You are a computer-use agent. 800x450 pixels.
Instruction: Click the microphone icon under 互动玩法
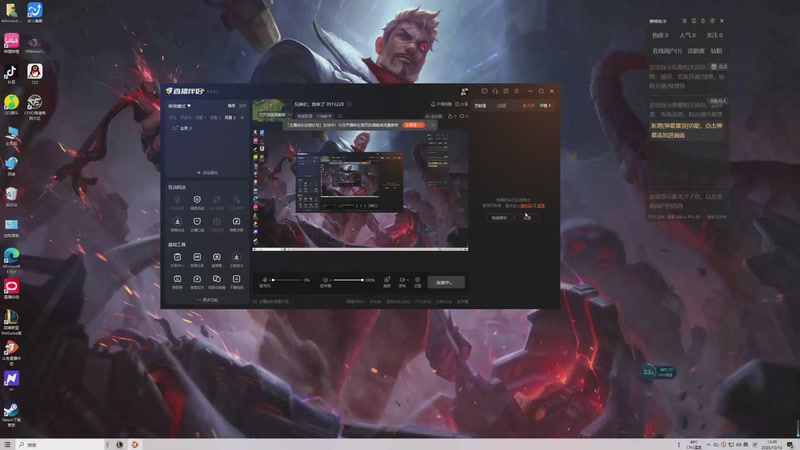[177, 199]
